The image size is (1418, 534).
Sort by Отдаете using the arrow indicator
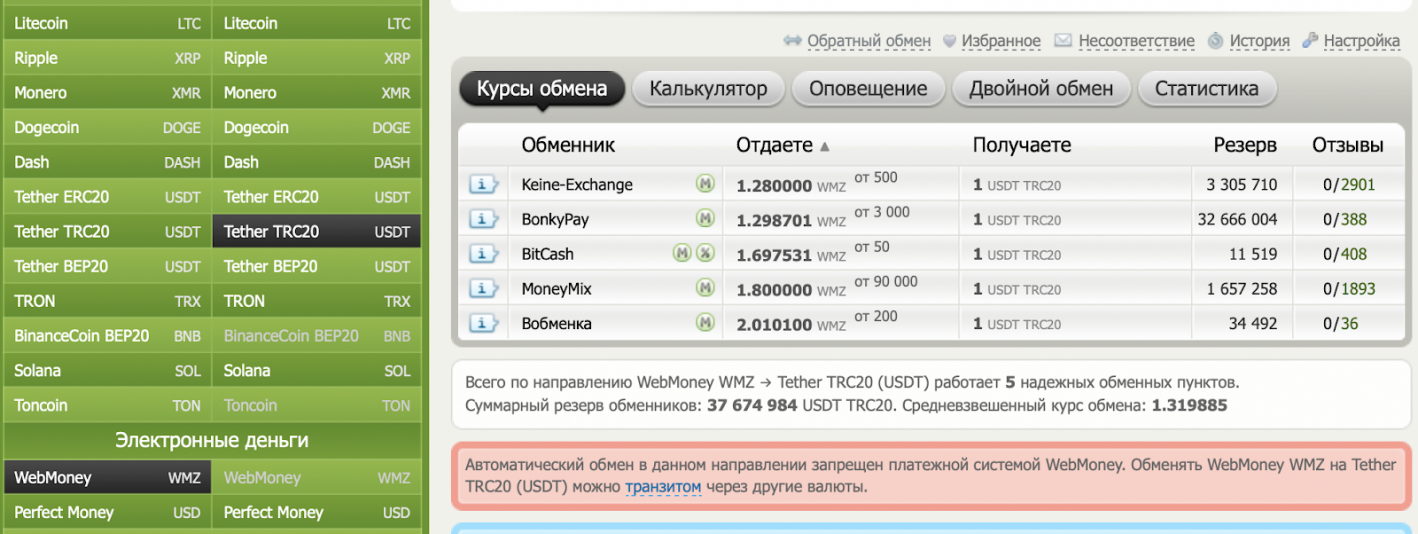tap(825, 146)
